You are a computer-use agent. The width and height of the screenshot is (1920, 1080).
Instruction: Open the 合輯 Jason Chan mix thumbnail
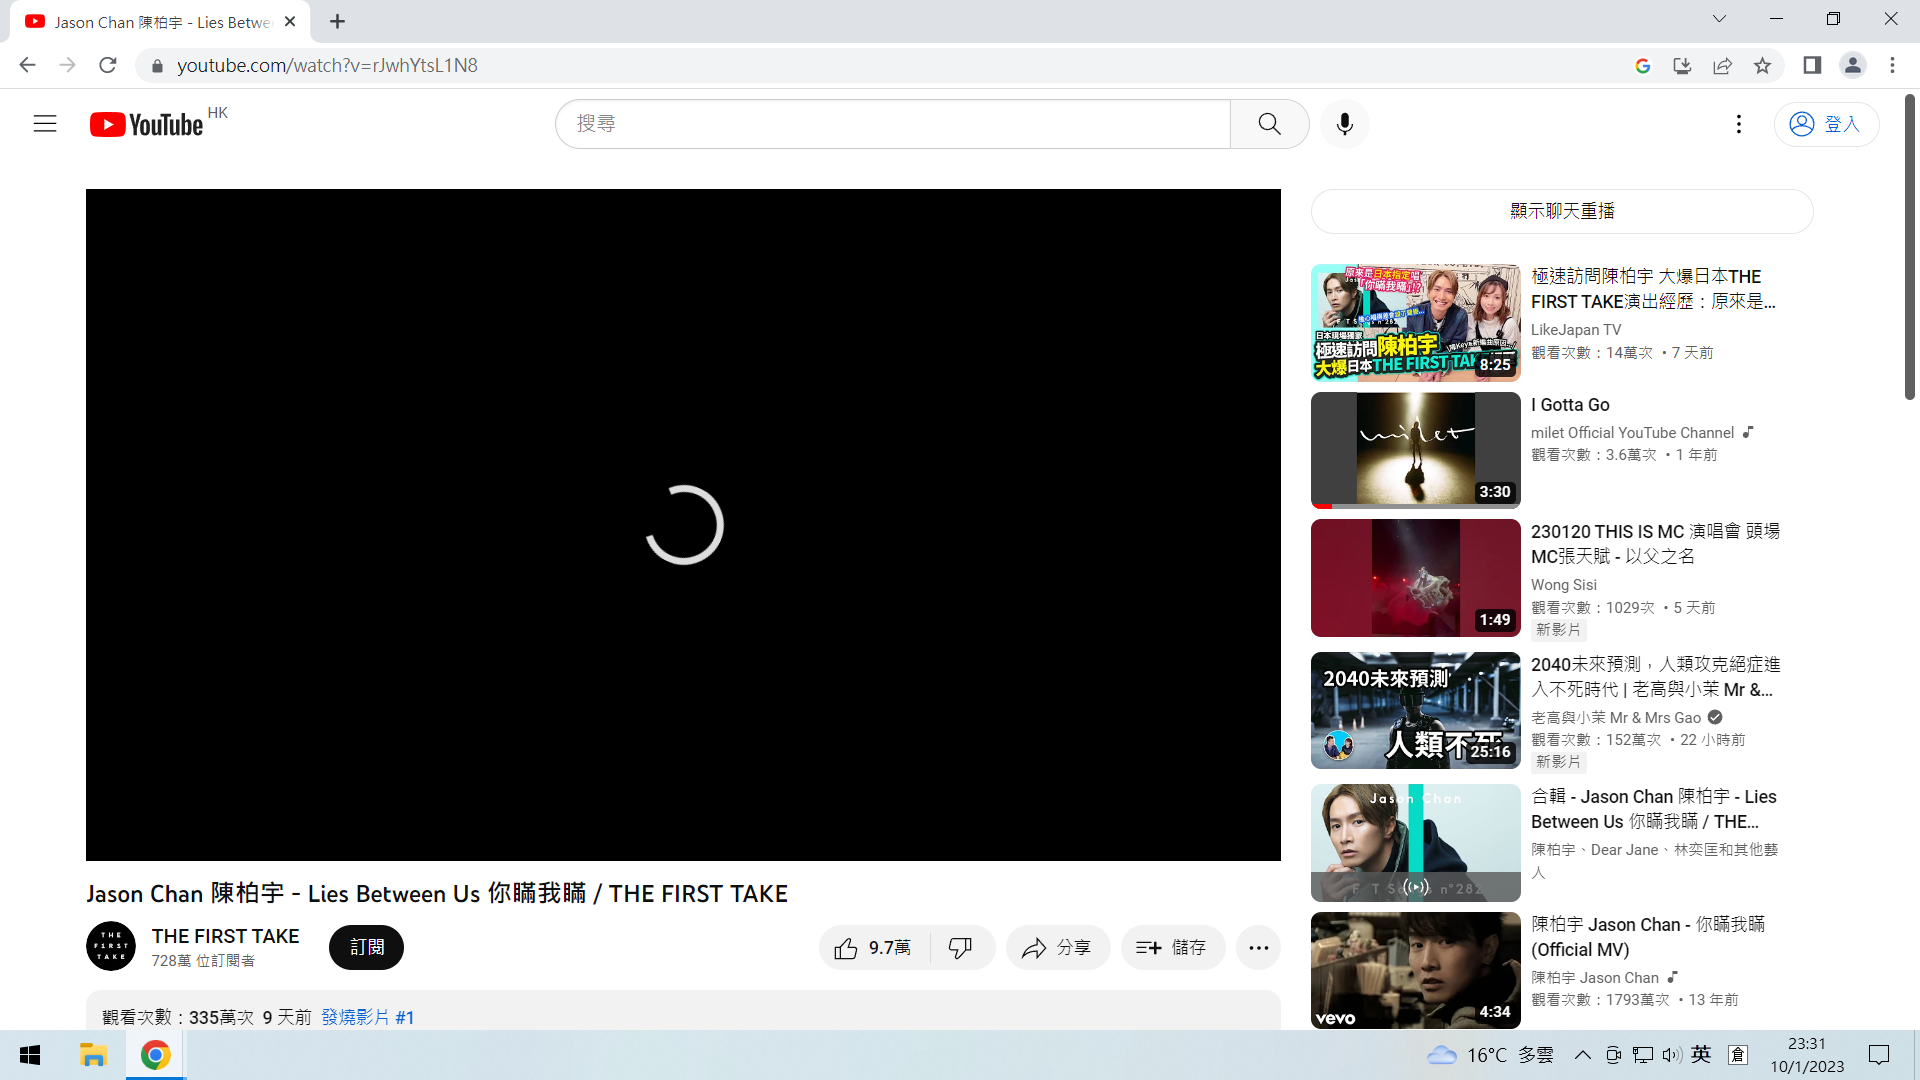click(1415, 843)
